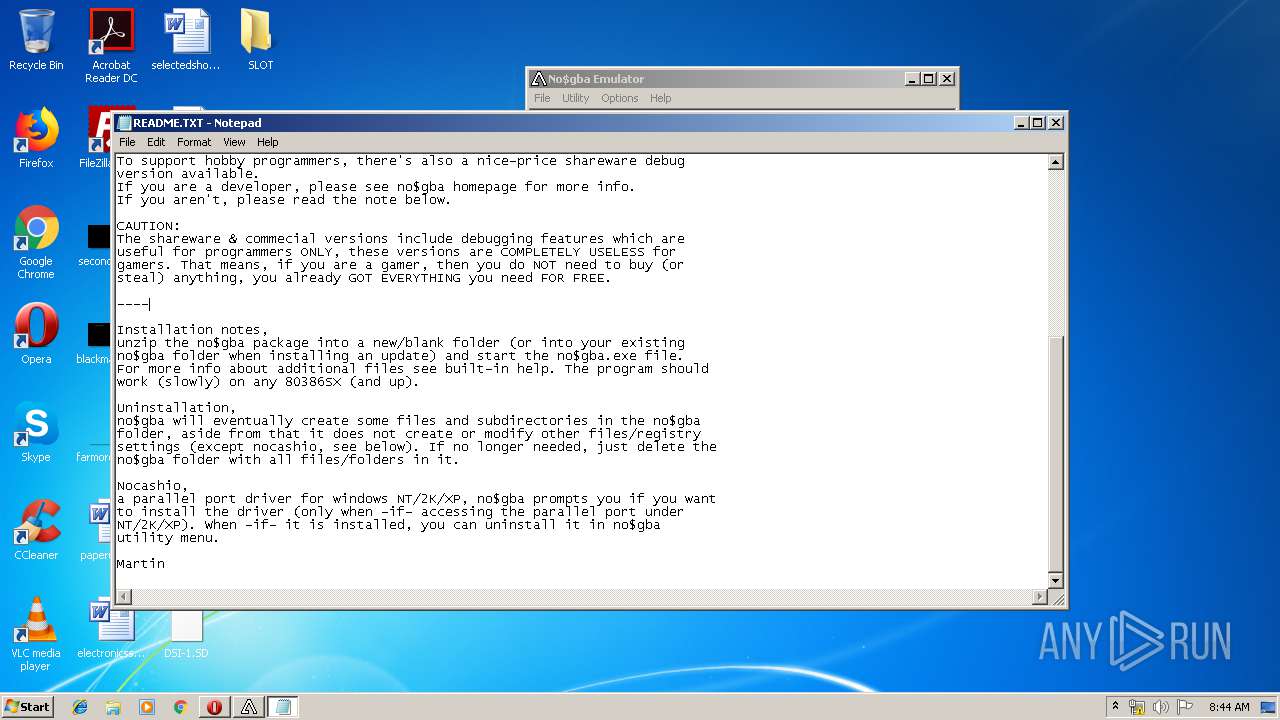The height and width of the screenshot is (720, 1280).
Task: Click Opera icon in taskbar
Action: [x=214, y=707]
